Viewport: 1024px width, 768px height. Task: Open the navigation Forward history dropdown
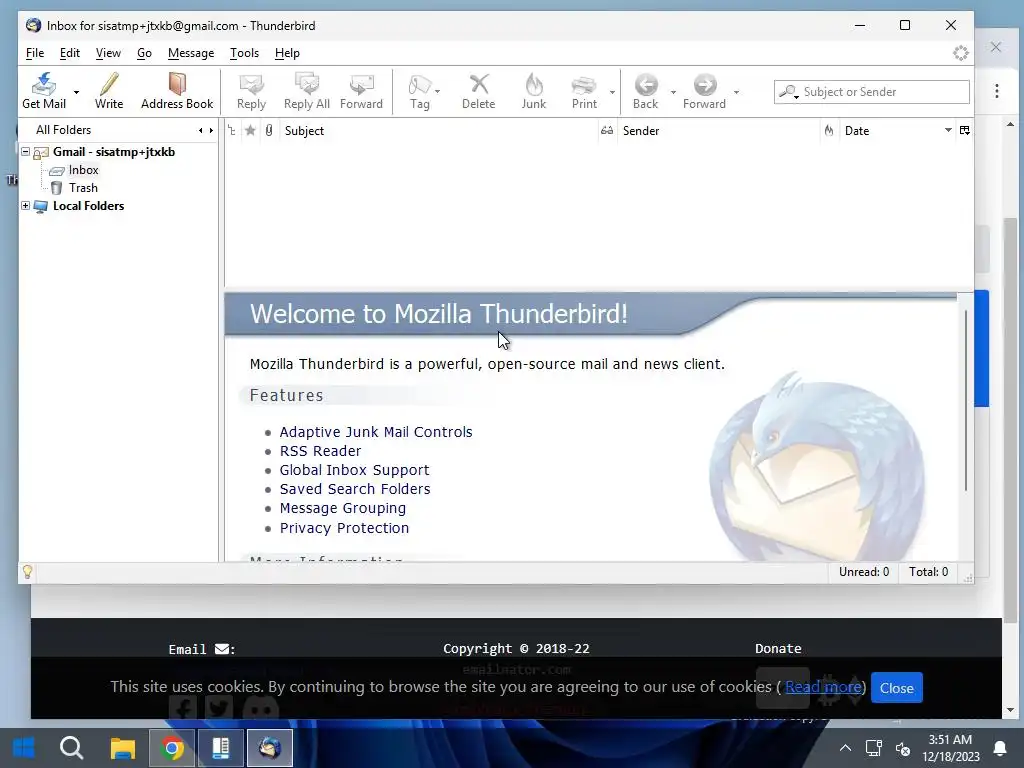(736, 92)
